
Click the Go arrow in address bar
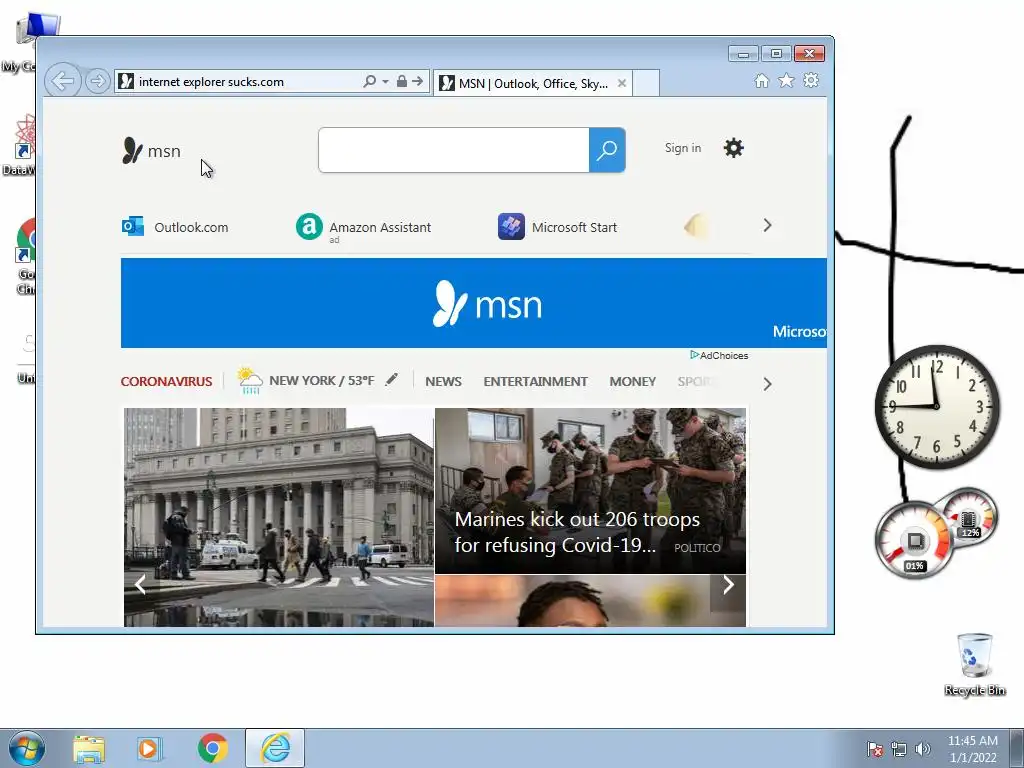418,81
